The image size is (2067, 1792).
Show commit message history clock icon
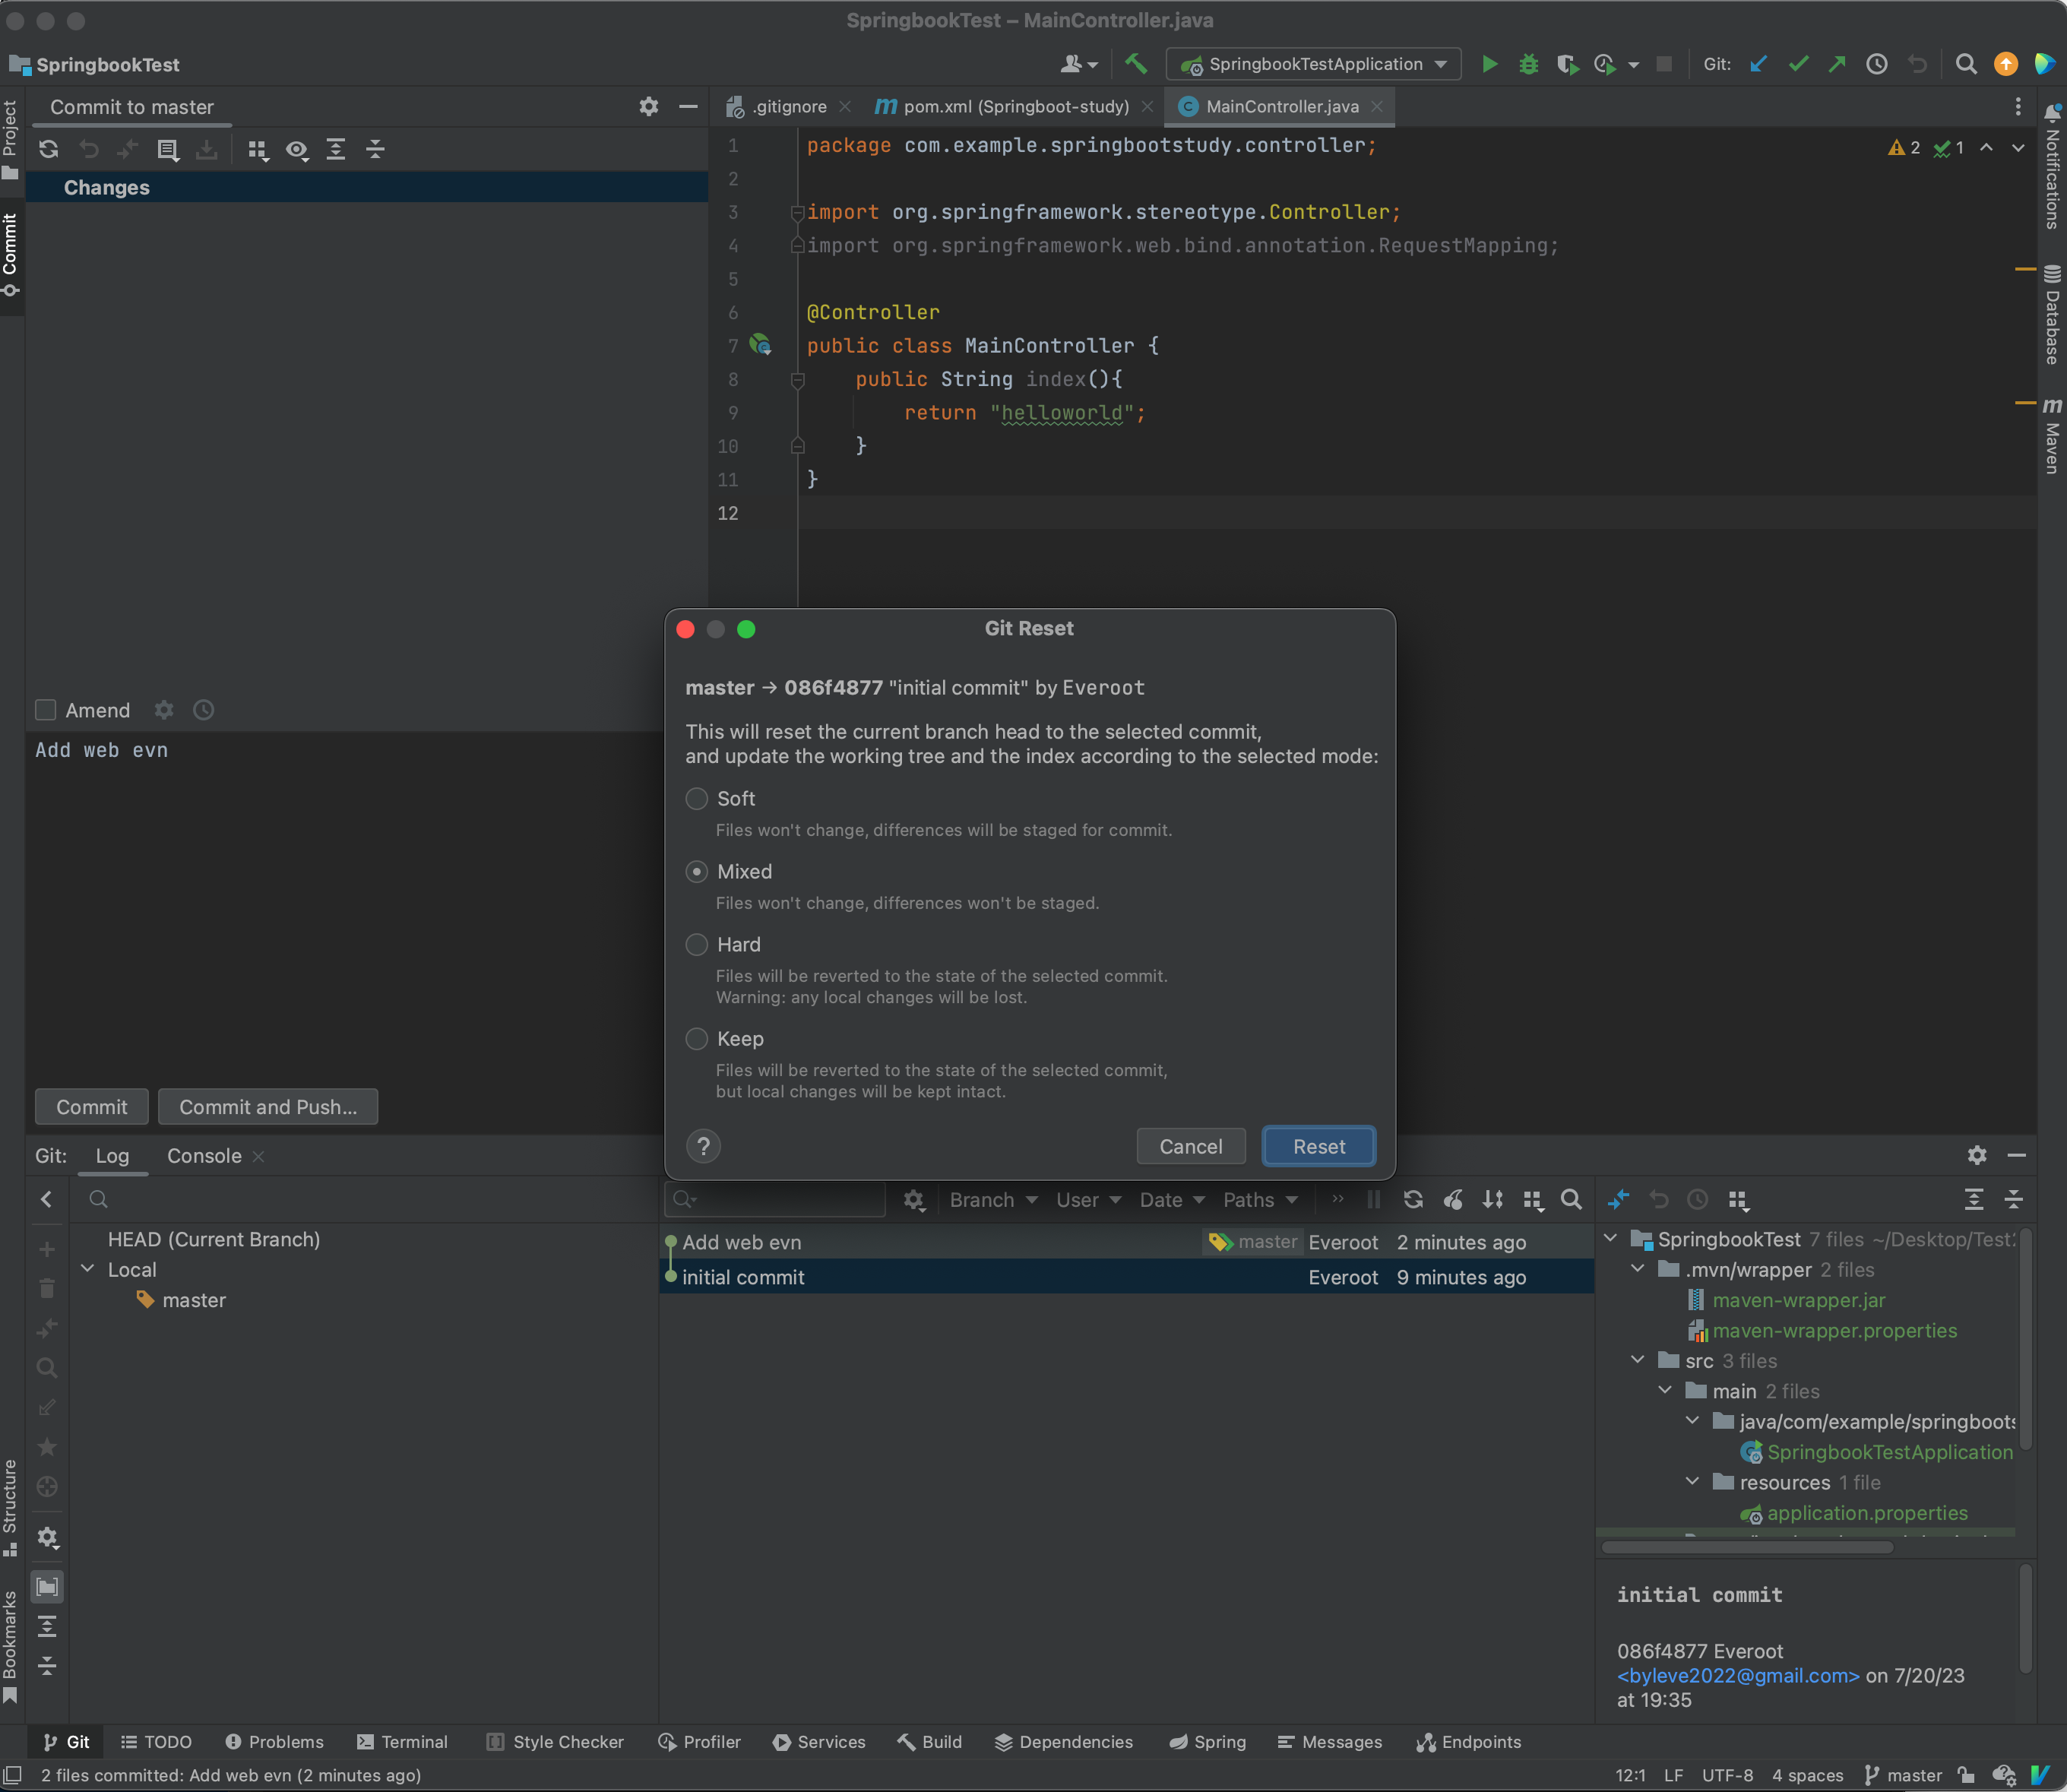click(x=203, y=710)
